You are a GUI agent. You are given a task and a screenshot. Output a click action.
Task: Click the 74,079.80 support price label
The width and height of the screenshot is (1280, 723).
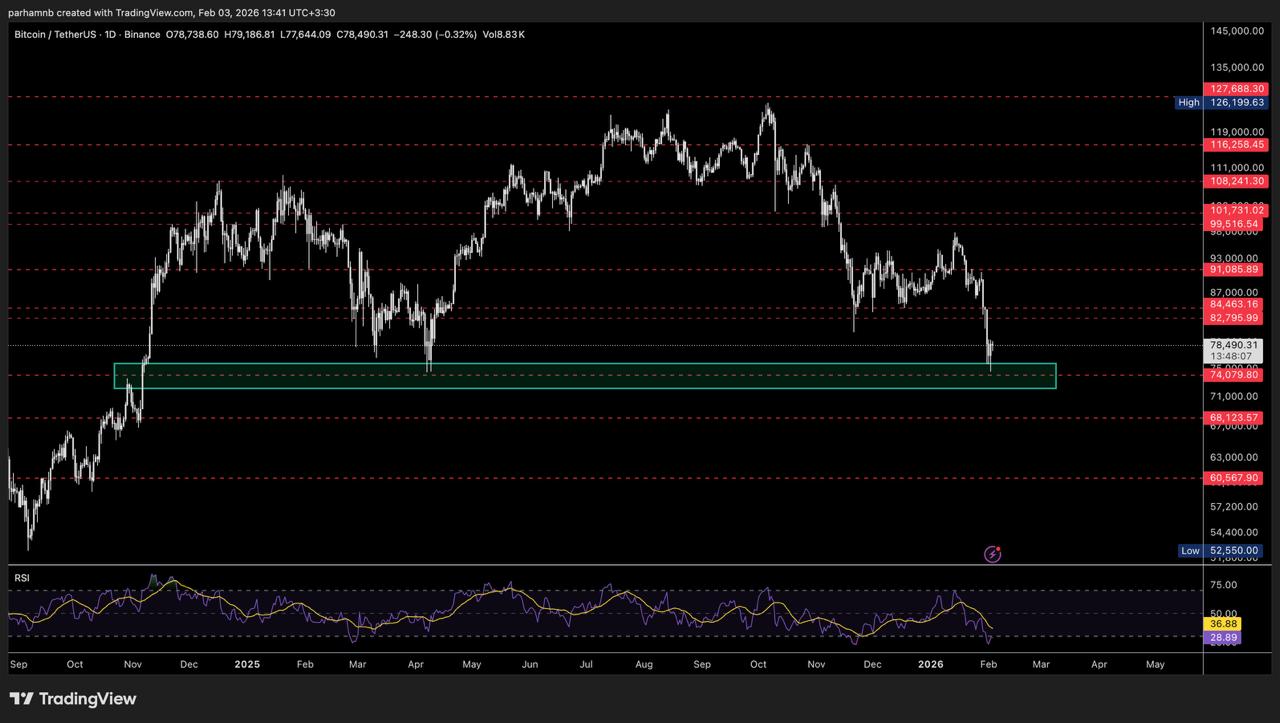coord(1234,375)
